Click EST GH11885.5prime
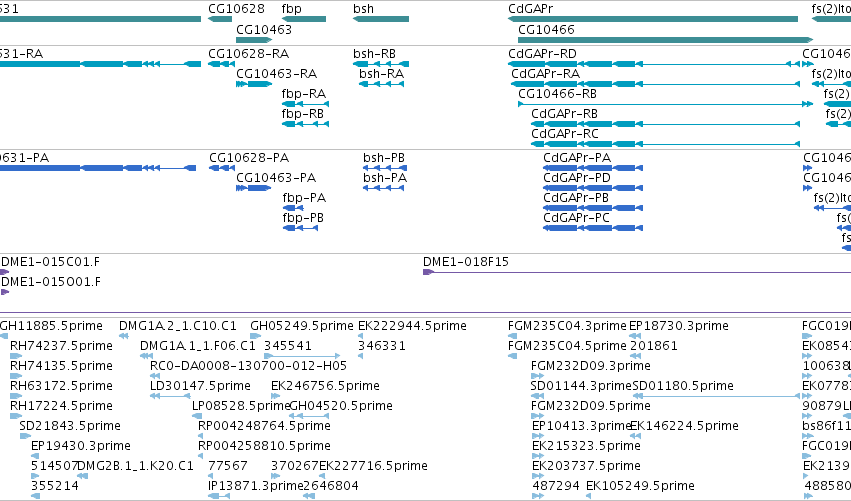The image size is (851, 501). pyautogui.click(x=51, y=326)
